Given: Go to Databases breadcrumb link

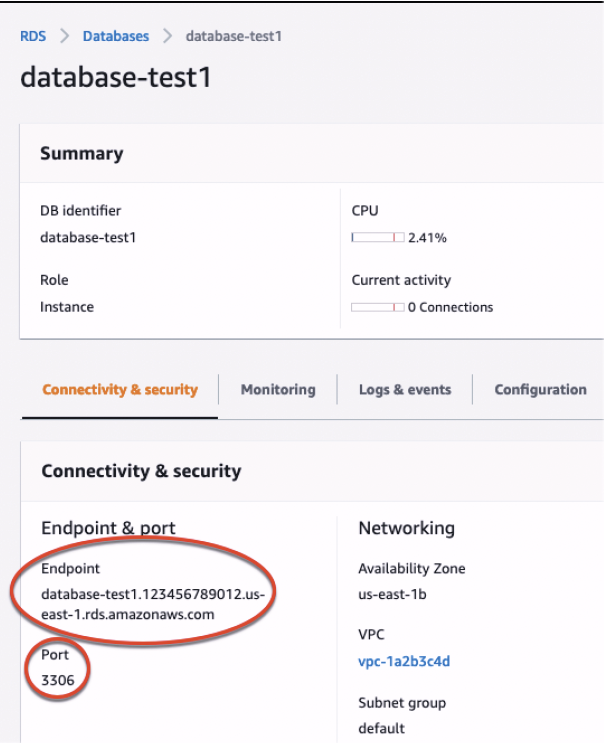Looking at the screenshot, I should (116, 36).
